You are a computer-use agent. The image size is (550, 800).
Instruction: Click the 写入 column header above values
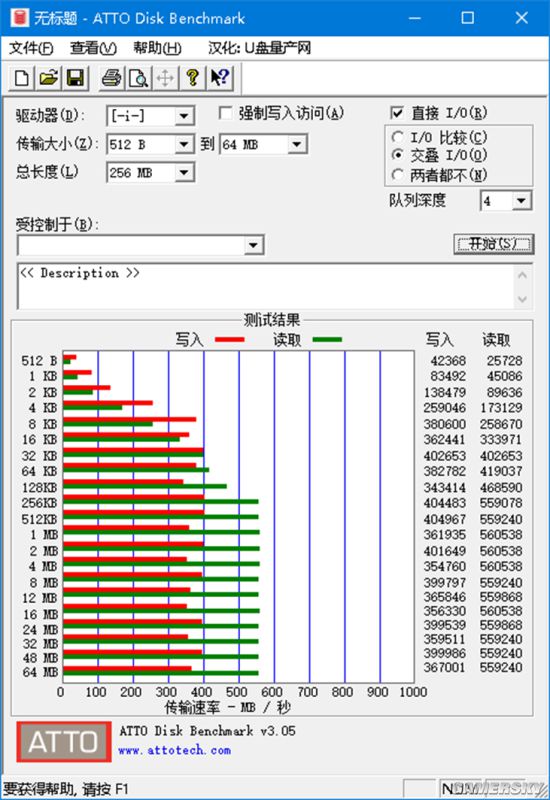439,340
